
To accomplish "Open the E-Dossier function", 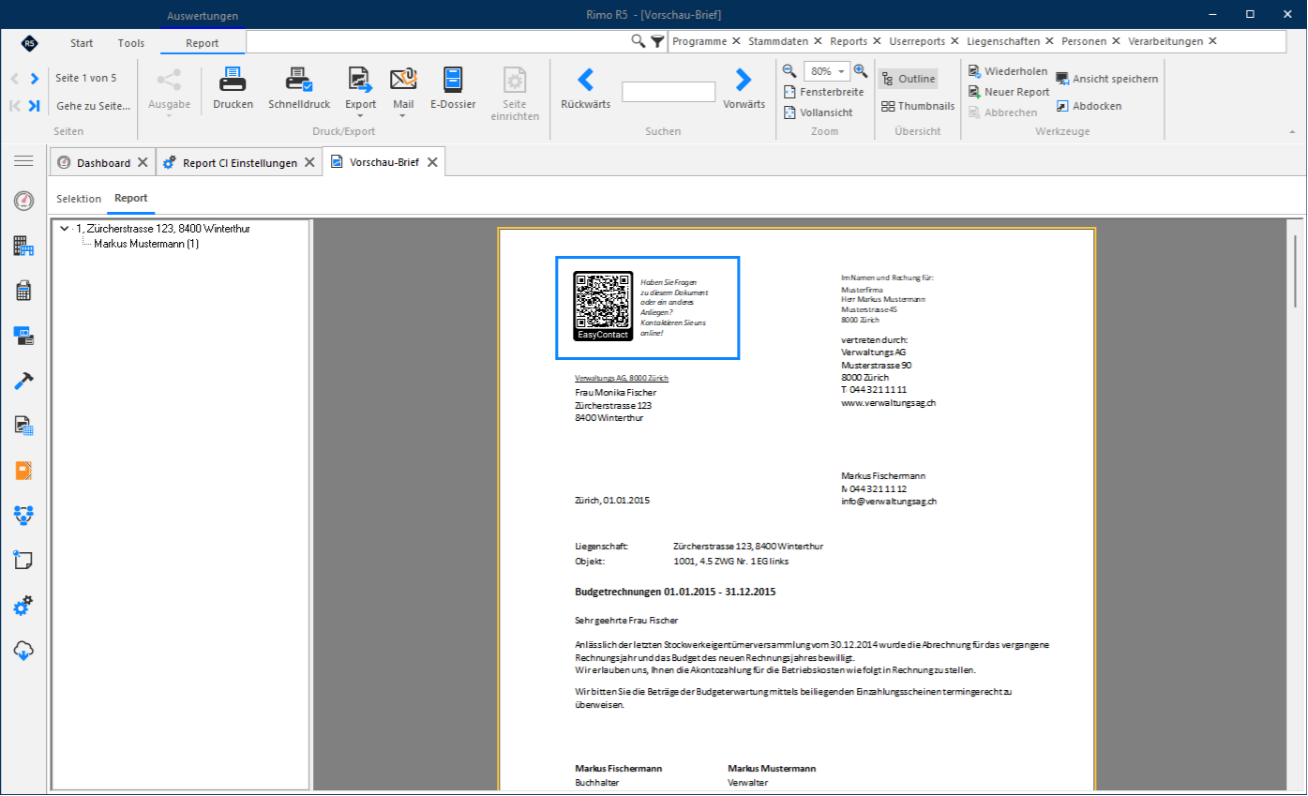I will [453, 88].
